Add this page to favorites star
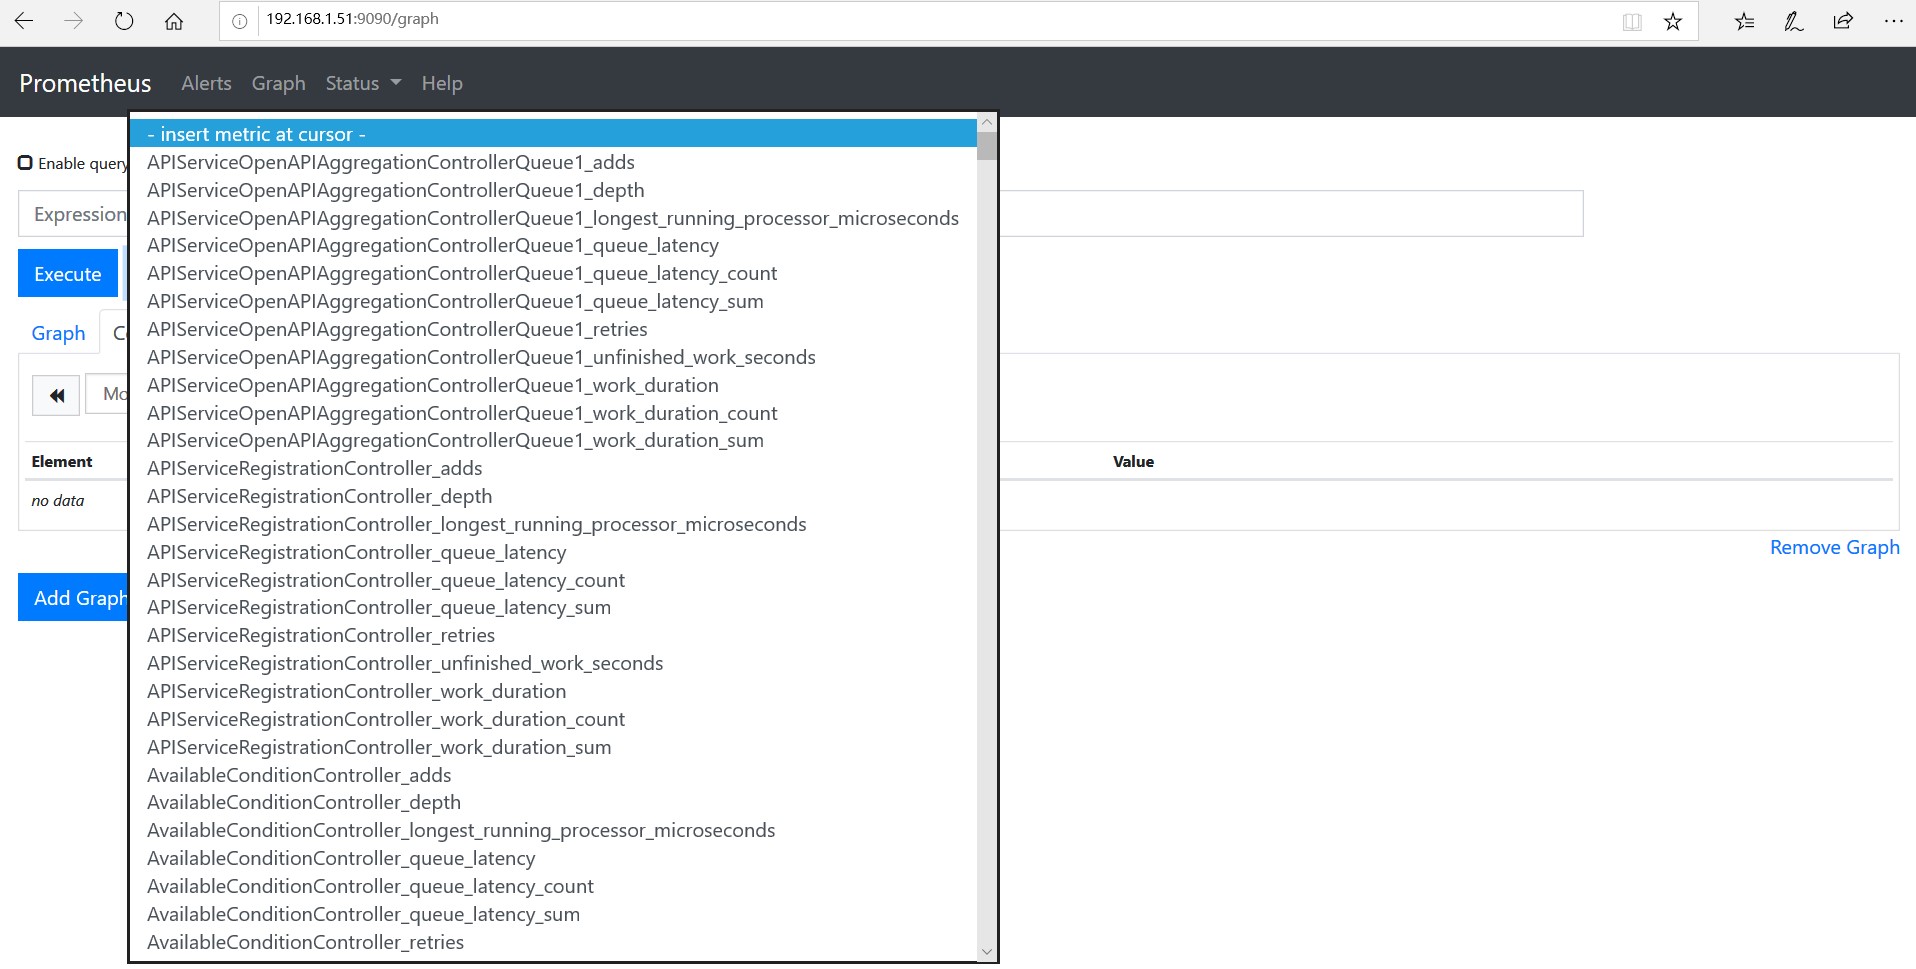The width and height of the screenshot is (1916, 969). pyautogui.click(x=1673, y=22)
